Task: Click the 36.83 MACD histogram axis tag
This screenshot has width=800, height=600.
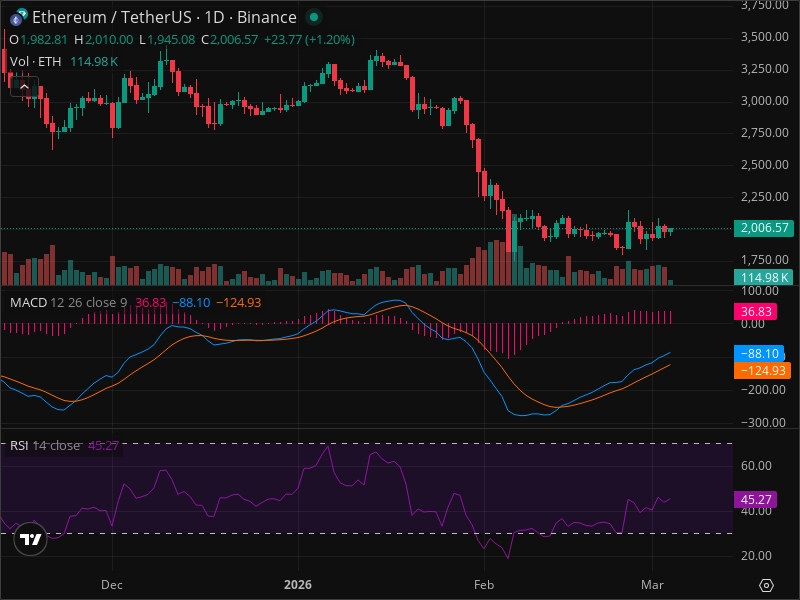Action: pyautogui.click(x=755, y=312)
